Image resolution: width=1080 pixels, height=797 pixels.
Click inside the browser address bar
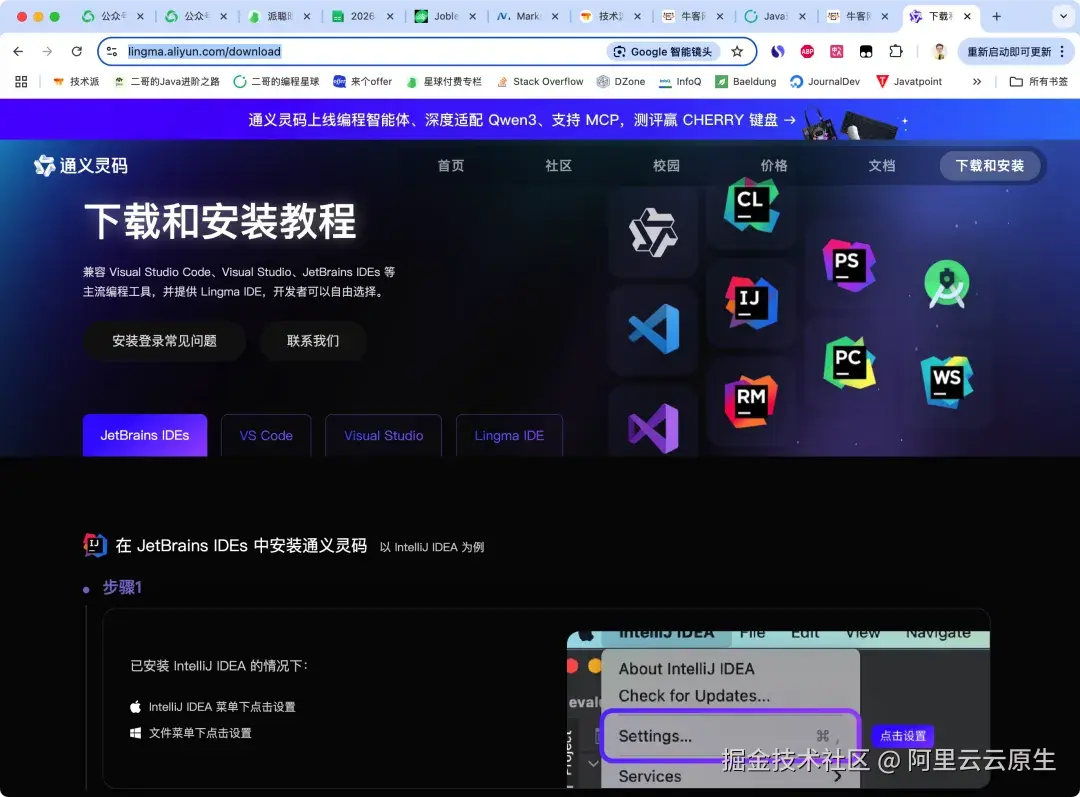click(x=400, y=50)
